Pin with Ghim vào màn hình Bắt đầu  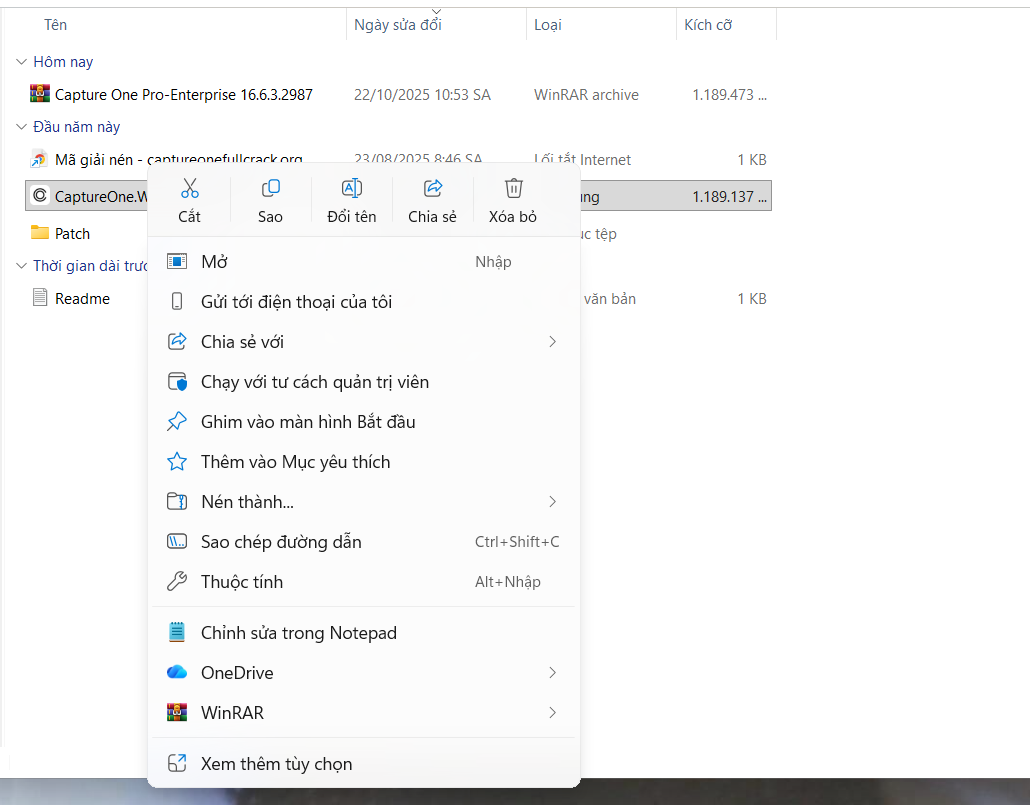[307, 422]
